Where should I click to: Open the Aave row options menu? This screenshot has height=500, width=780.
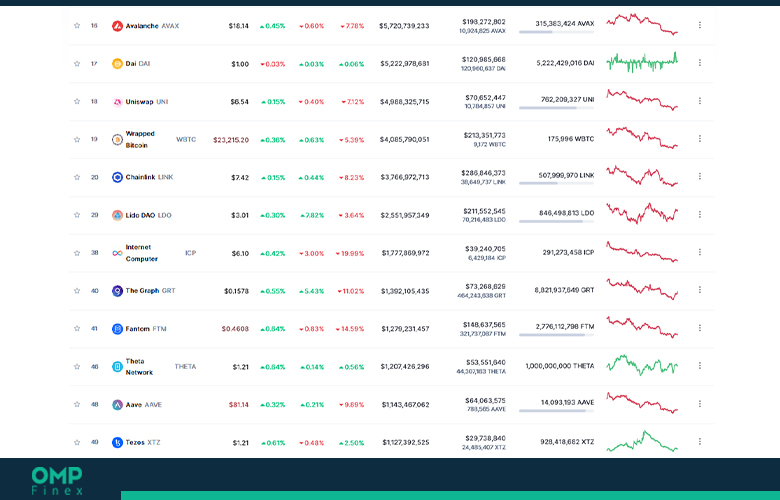point(699,404)
